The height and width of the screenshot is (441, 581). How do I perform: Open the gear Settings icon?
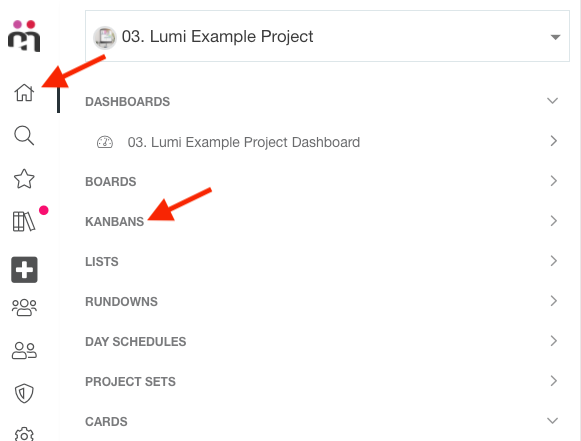point(24,434)
